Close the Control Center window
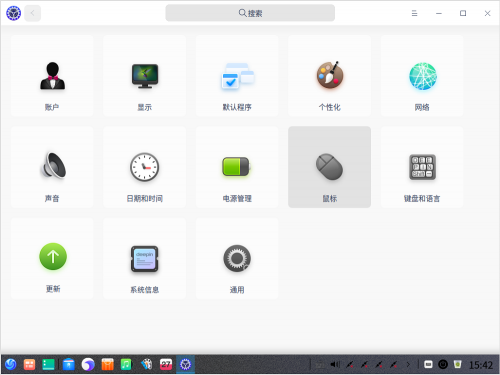The height and width of the screenshot is (375, 500). click(487, 13)
